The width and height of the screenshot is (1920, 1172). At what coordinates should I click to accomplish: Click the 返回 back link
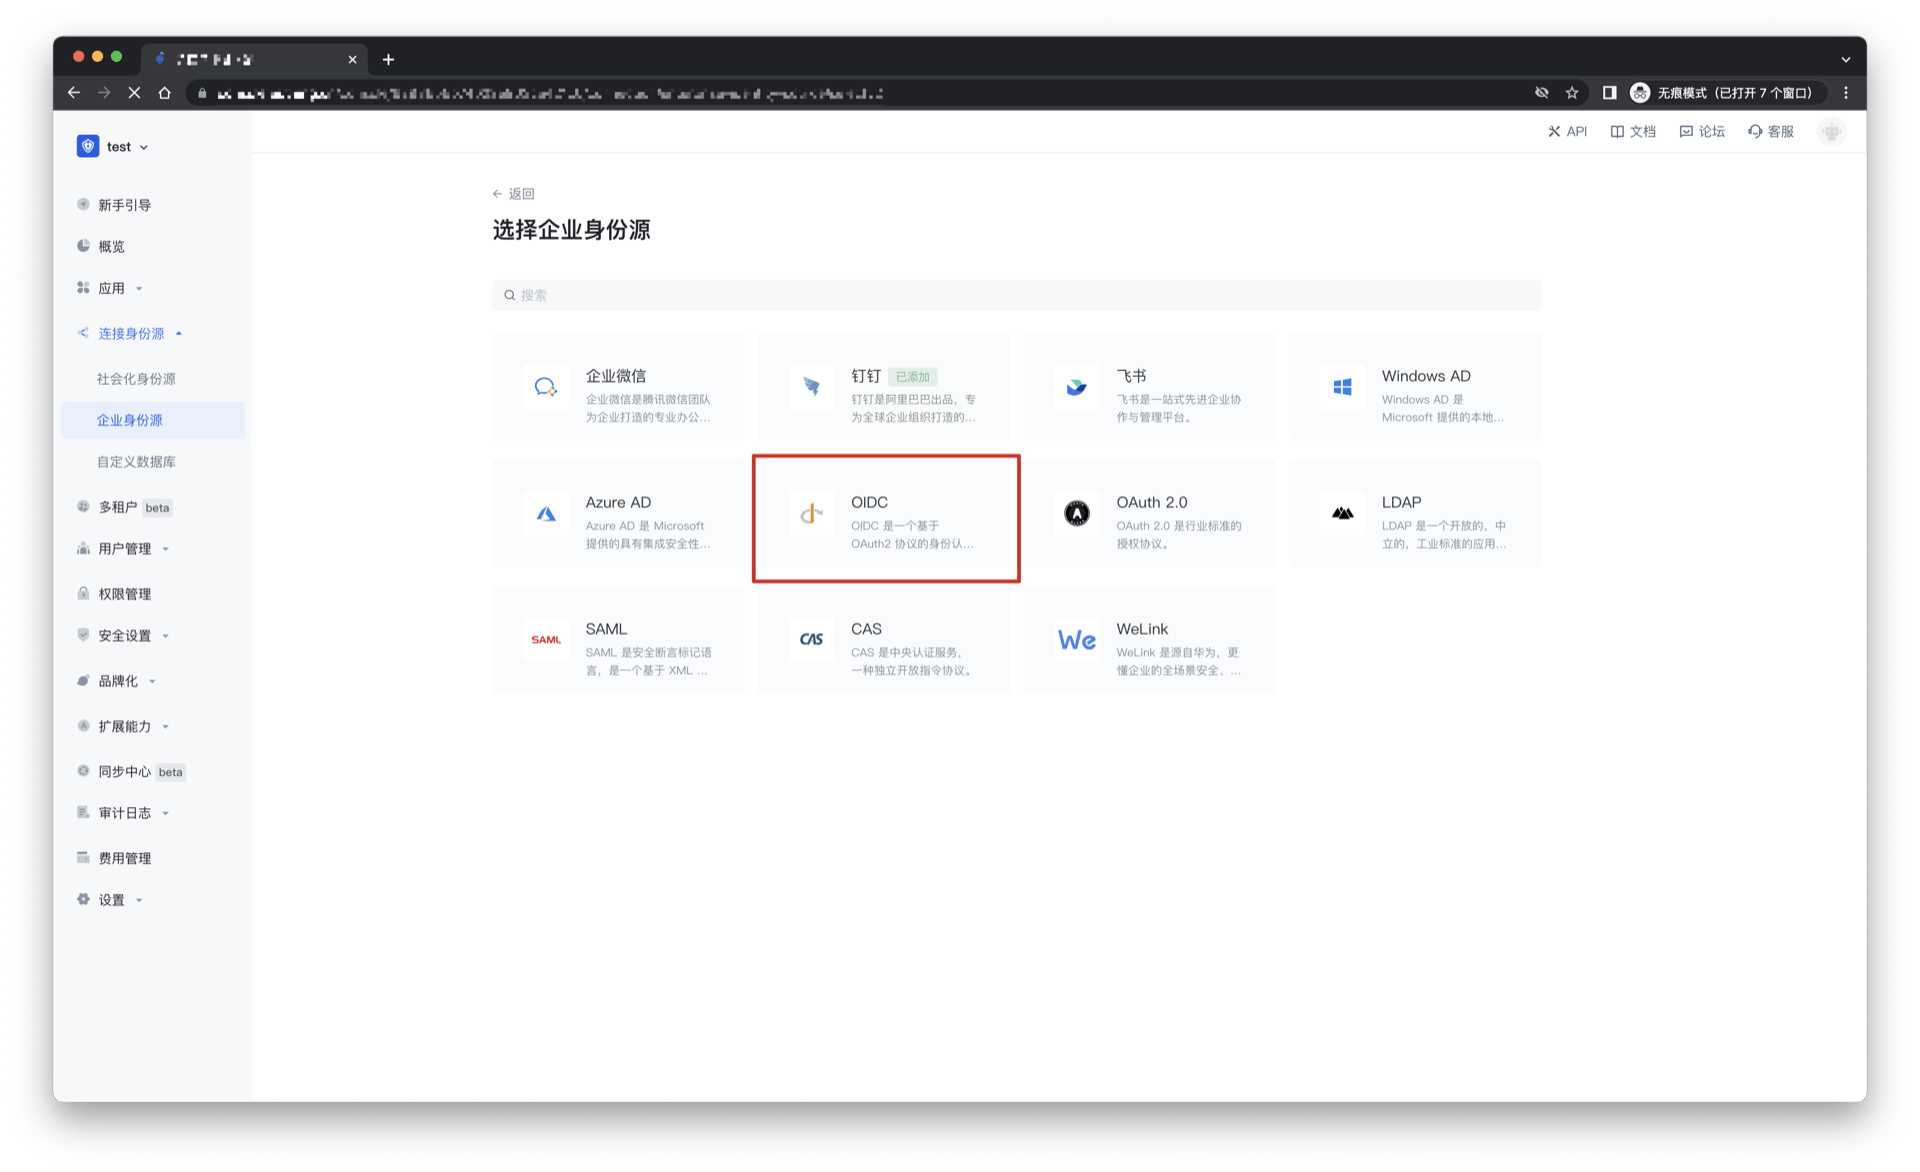coord(513,192)
